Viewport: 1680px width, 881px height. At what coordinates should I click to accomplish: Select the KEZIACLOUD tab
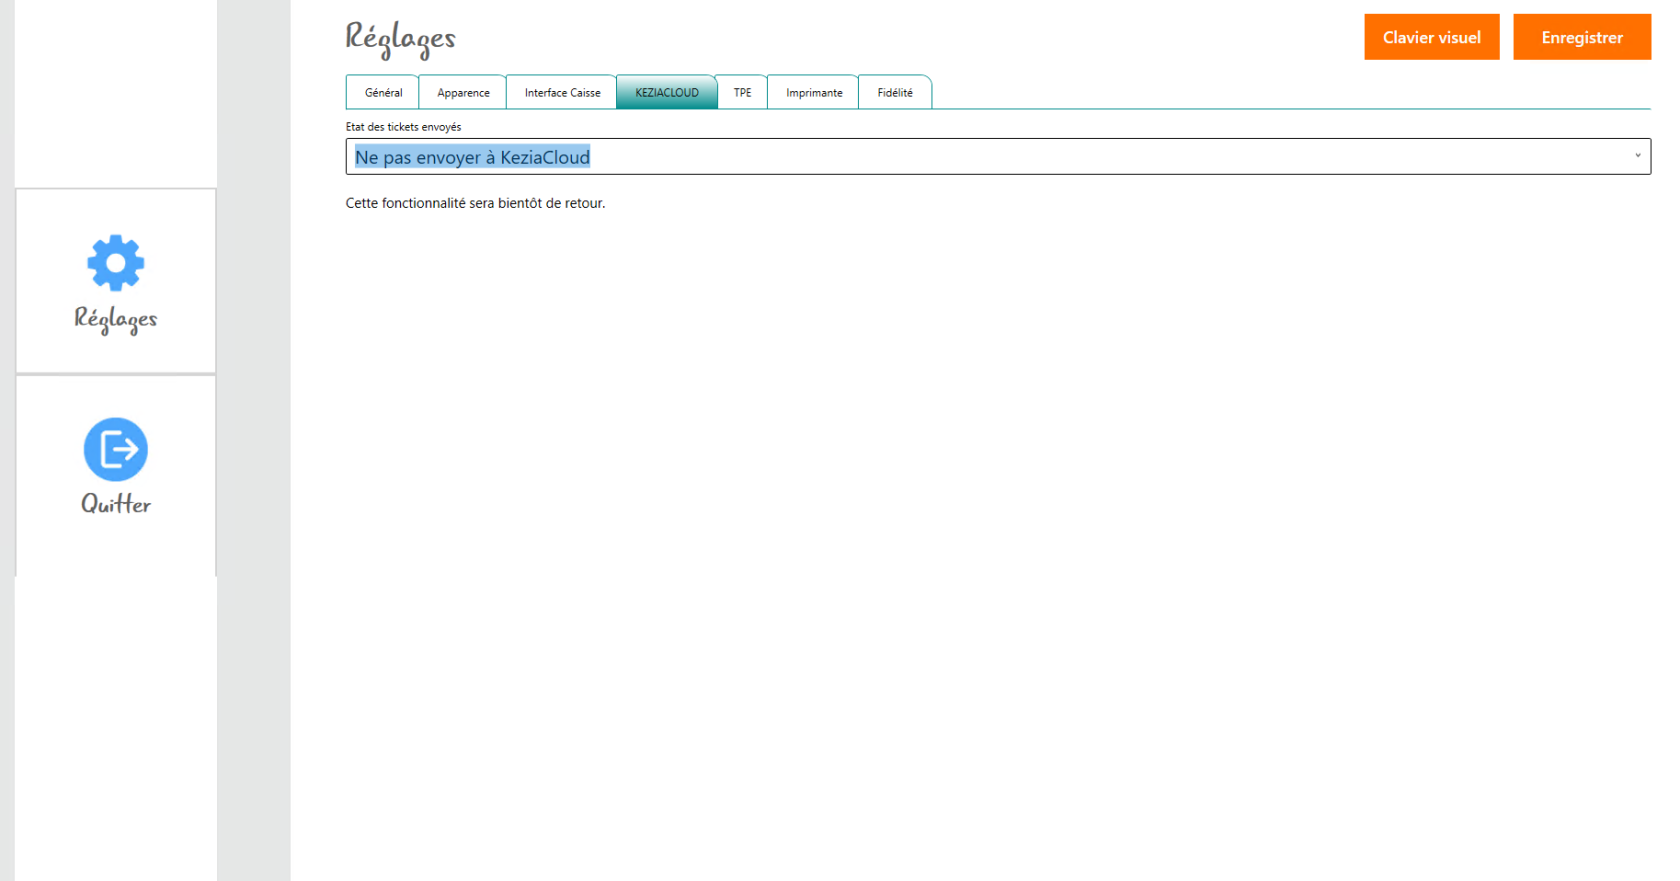[x=667, y=93]
